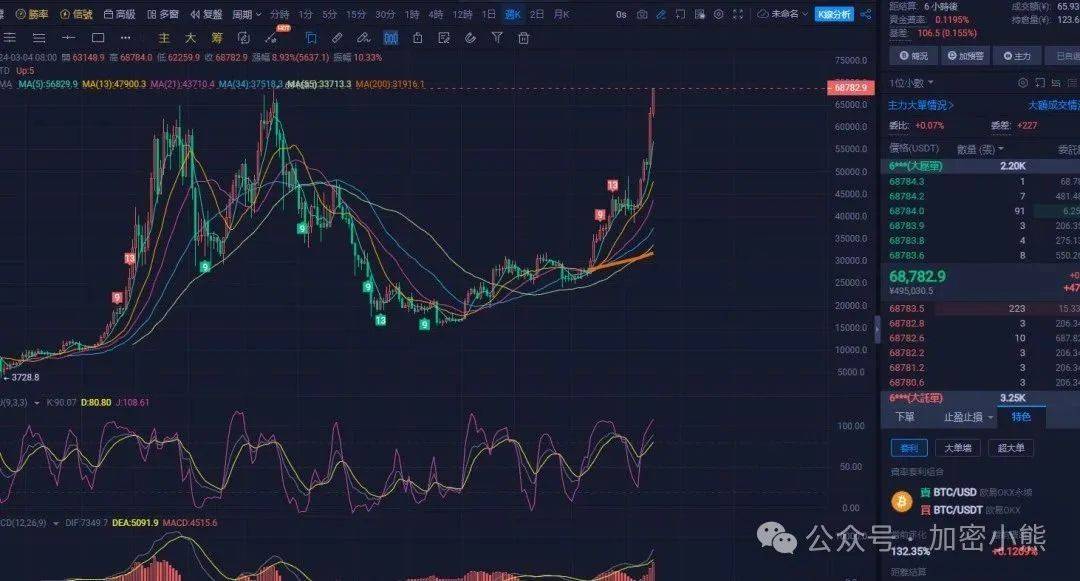This screenshot has height=581, width=1080.
Task: Open the 高級 advanced menu
Action: coord(120,14)
